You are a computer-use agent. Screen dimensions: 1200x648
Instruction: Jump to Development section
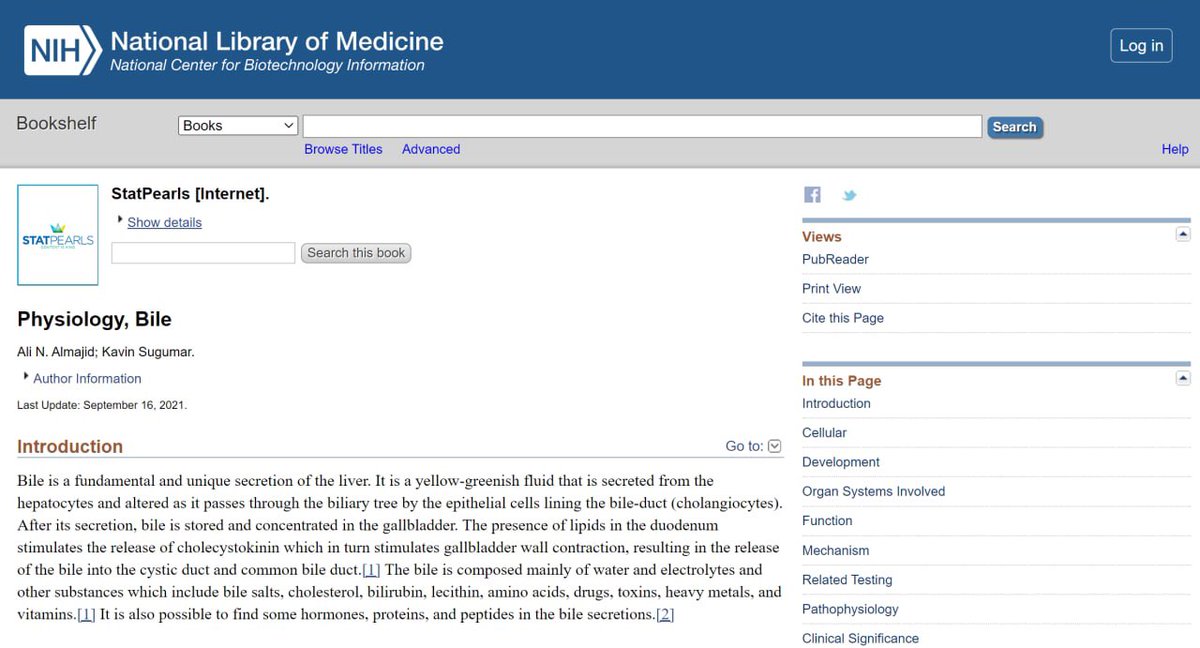[x=841, y=462]
